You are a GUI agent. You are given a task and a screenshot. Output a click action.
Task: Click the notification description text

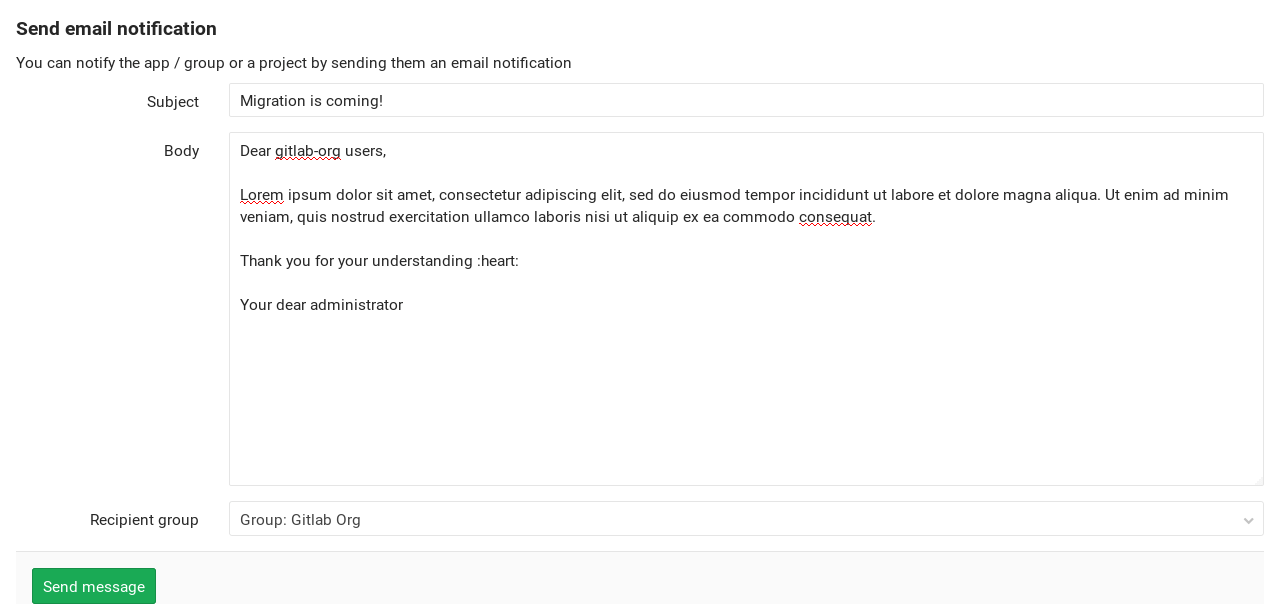tap(293, 63)
